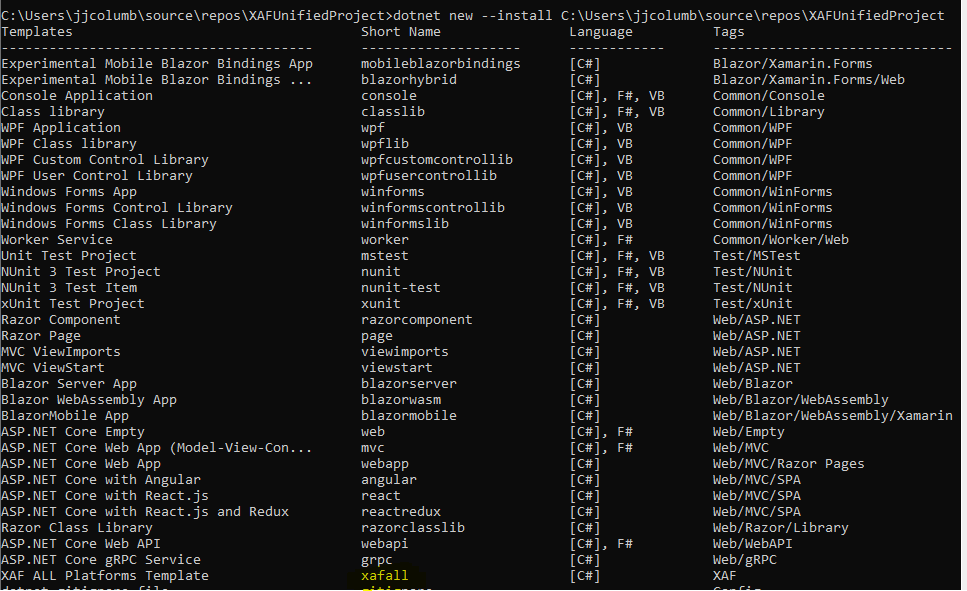The width and height of the screenshot is (967, 591).
Task: Click 'reactredux' short name
Action: coord(401,513)
